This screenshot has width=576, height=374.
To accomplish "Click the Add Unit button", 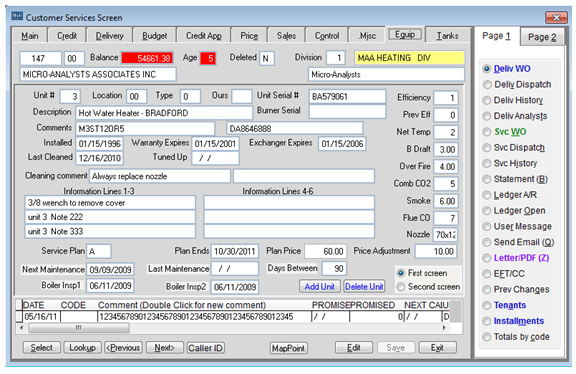I will 319,287.
